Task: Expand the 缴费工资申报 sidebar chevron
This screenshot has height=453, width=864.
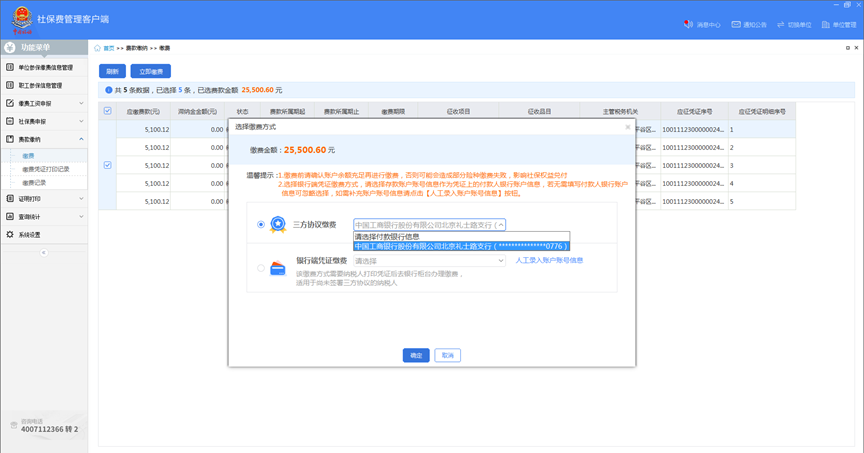Action: [81, 103]
